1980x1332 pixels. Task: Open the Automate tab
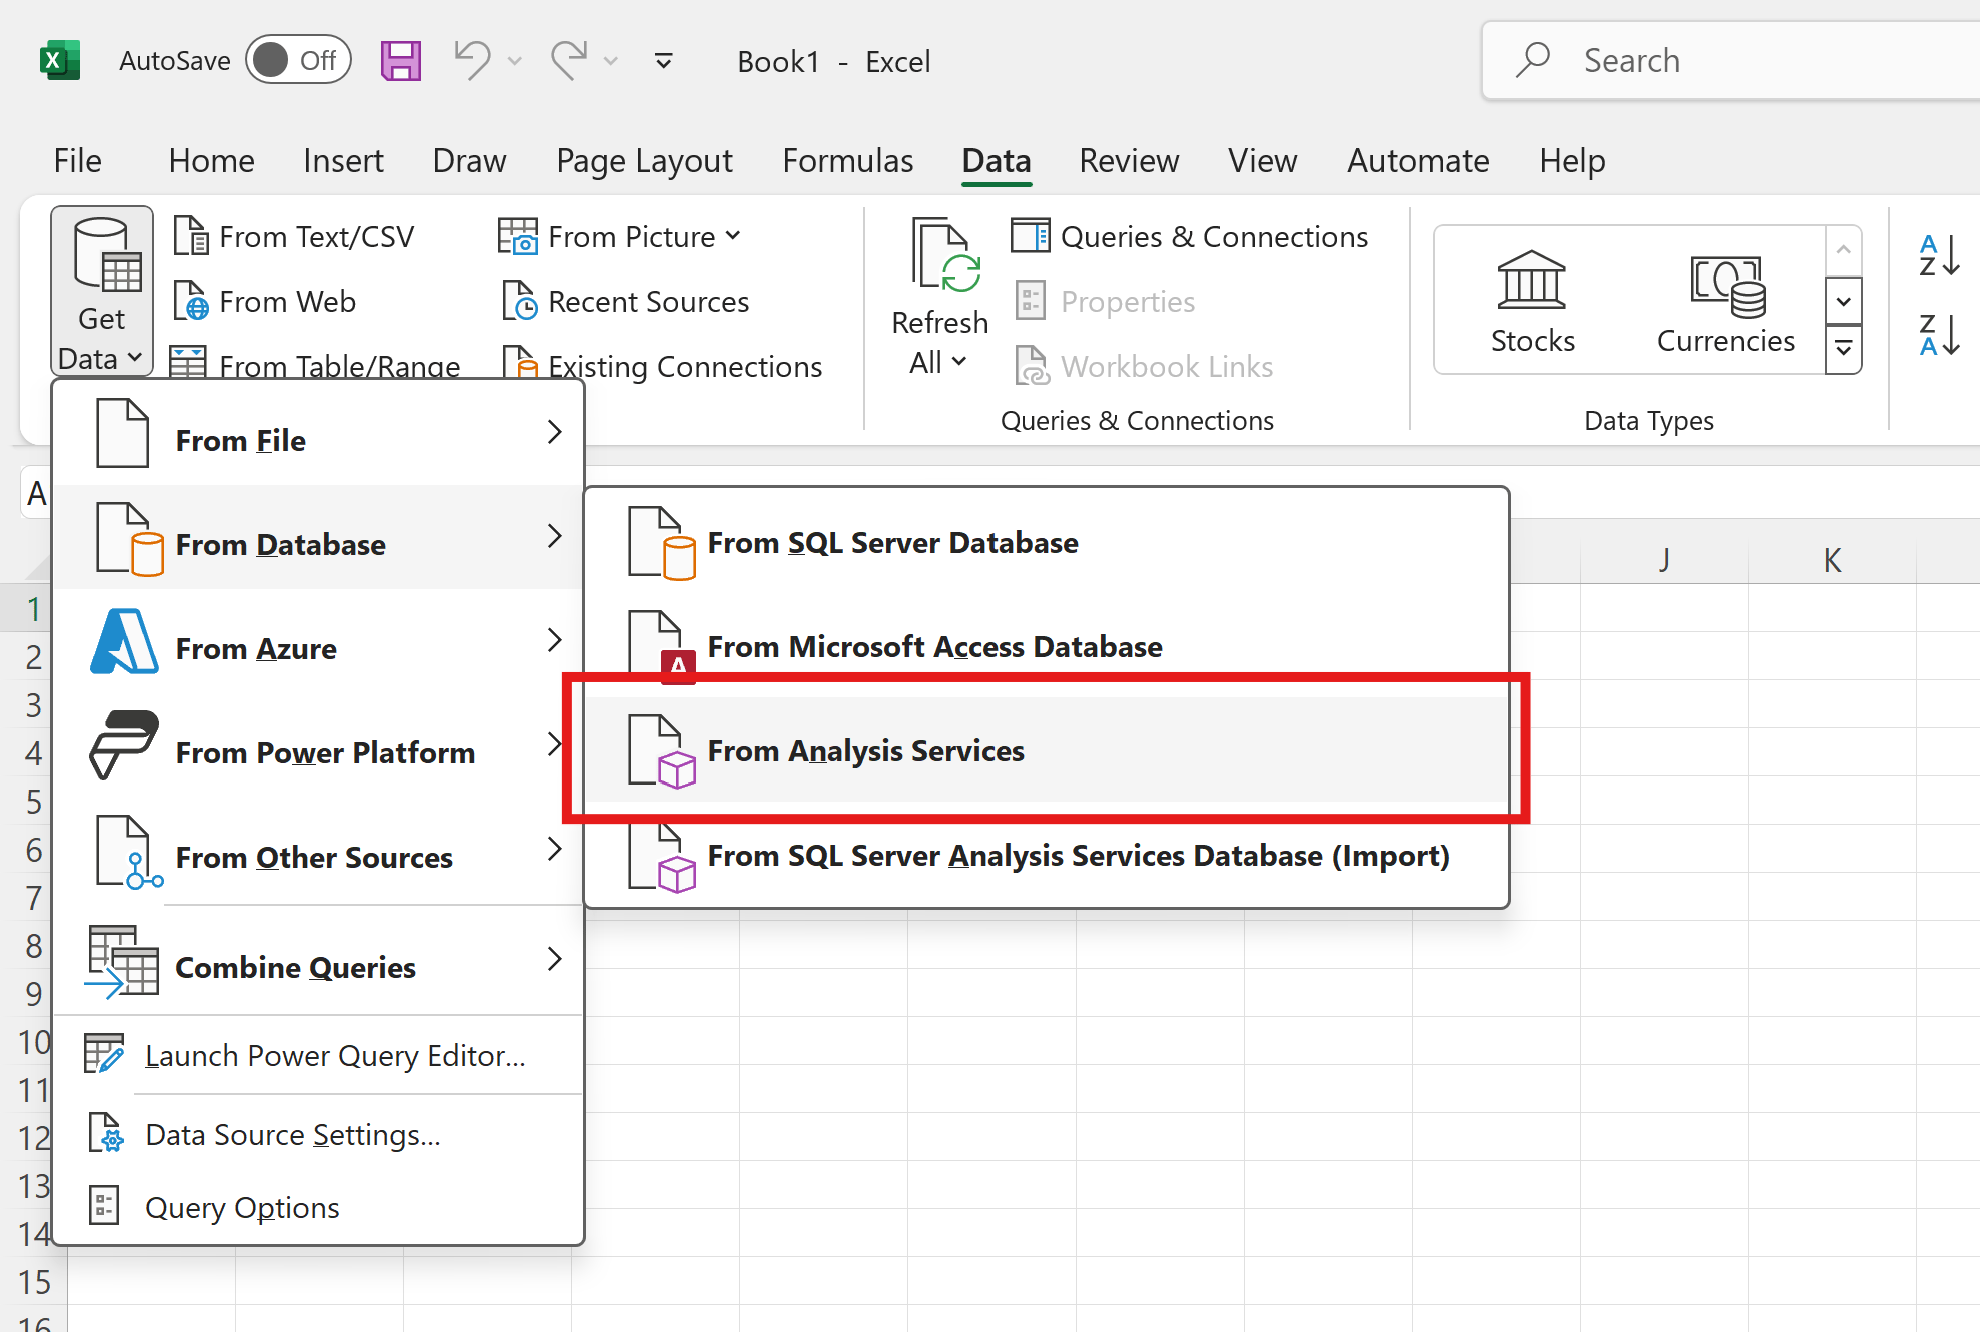[x=1418, y=160]
